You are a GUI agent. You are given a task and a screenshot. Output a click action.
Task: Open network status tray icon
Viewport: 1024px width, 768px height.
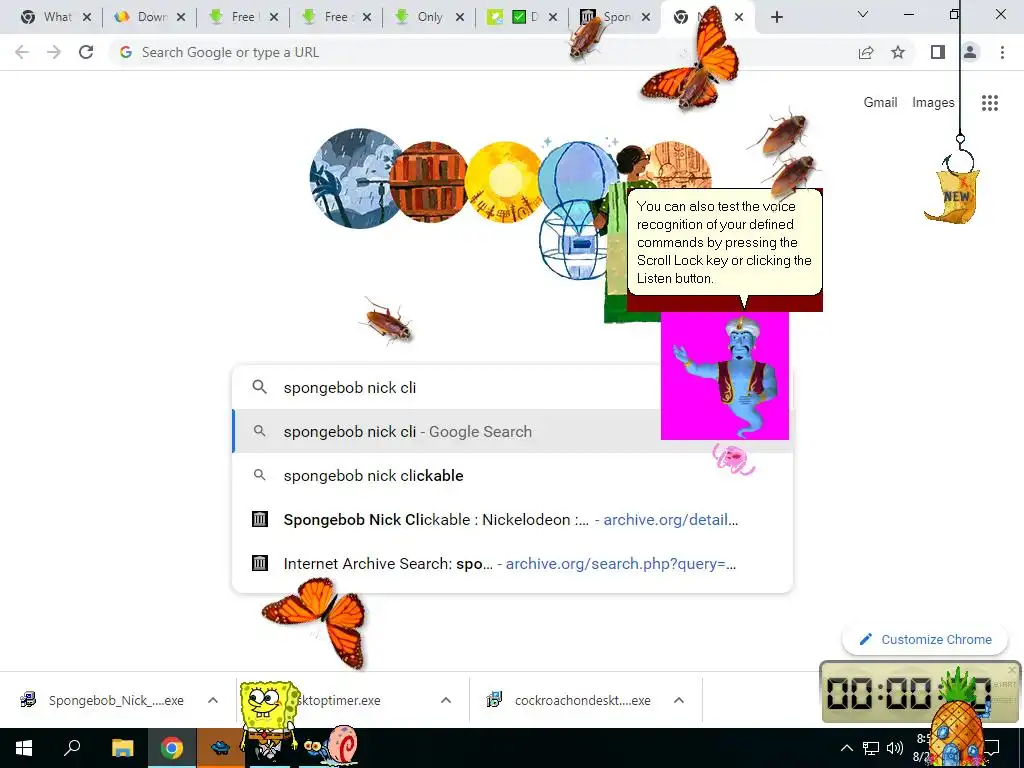click(871, 748)
